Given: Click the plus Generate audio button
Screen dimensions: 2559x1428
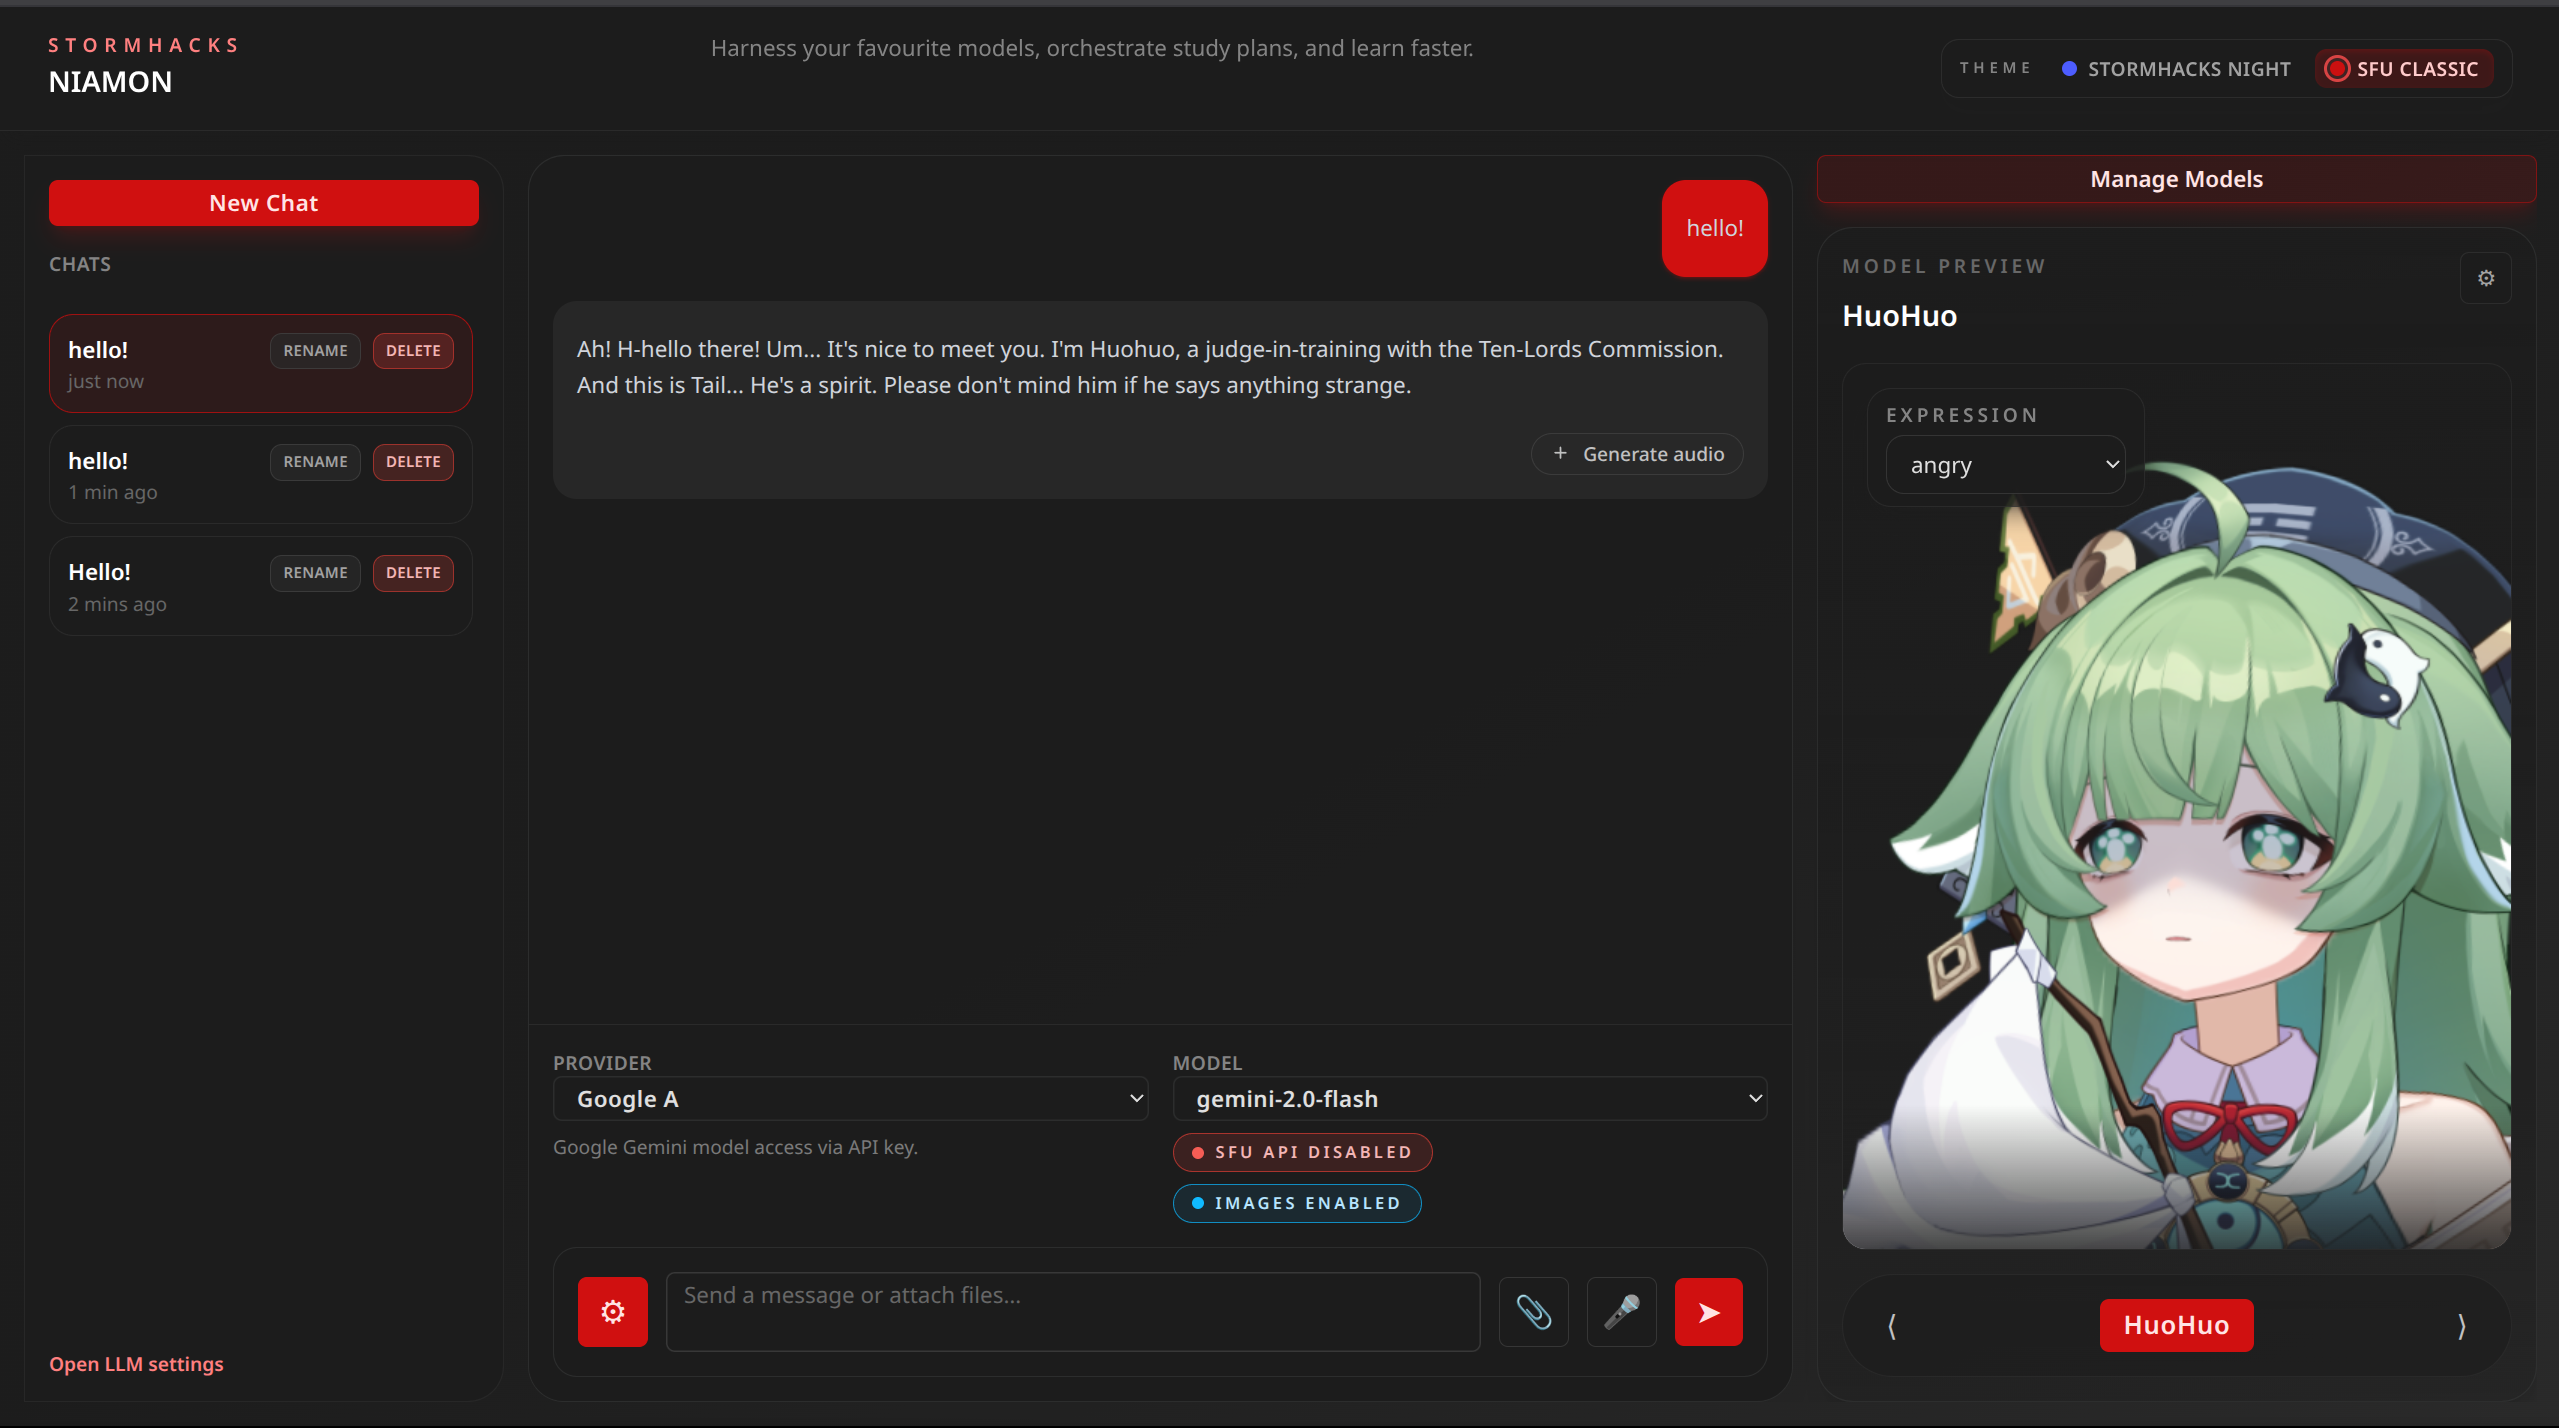Looking at the screenshot, I should pos(1637,454).
